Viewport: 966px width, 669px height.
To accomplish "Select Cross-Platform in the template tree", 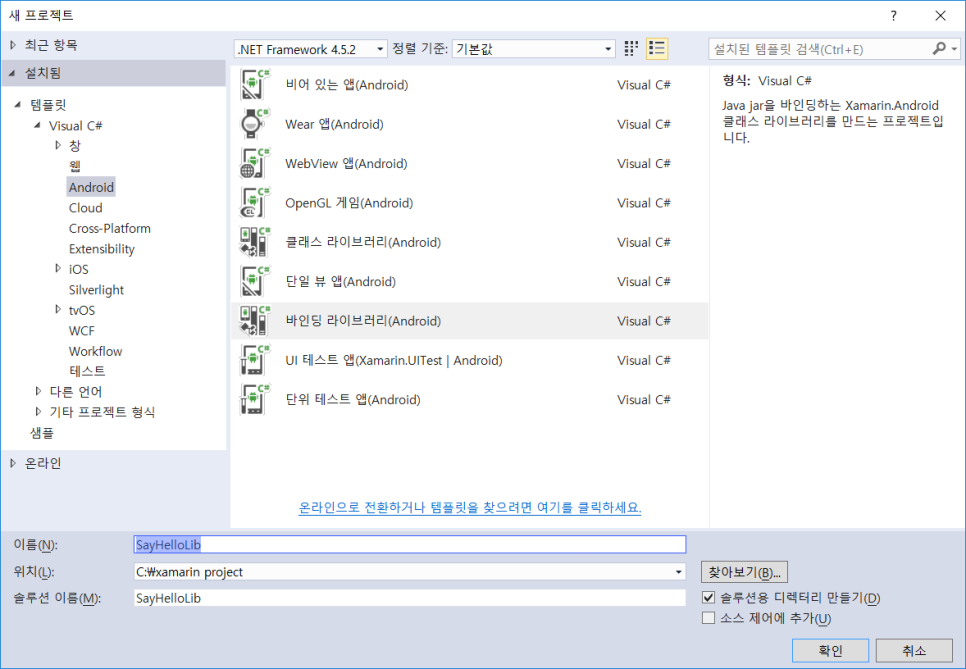I will click(x=110, y=228).
